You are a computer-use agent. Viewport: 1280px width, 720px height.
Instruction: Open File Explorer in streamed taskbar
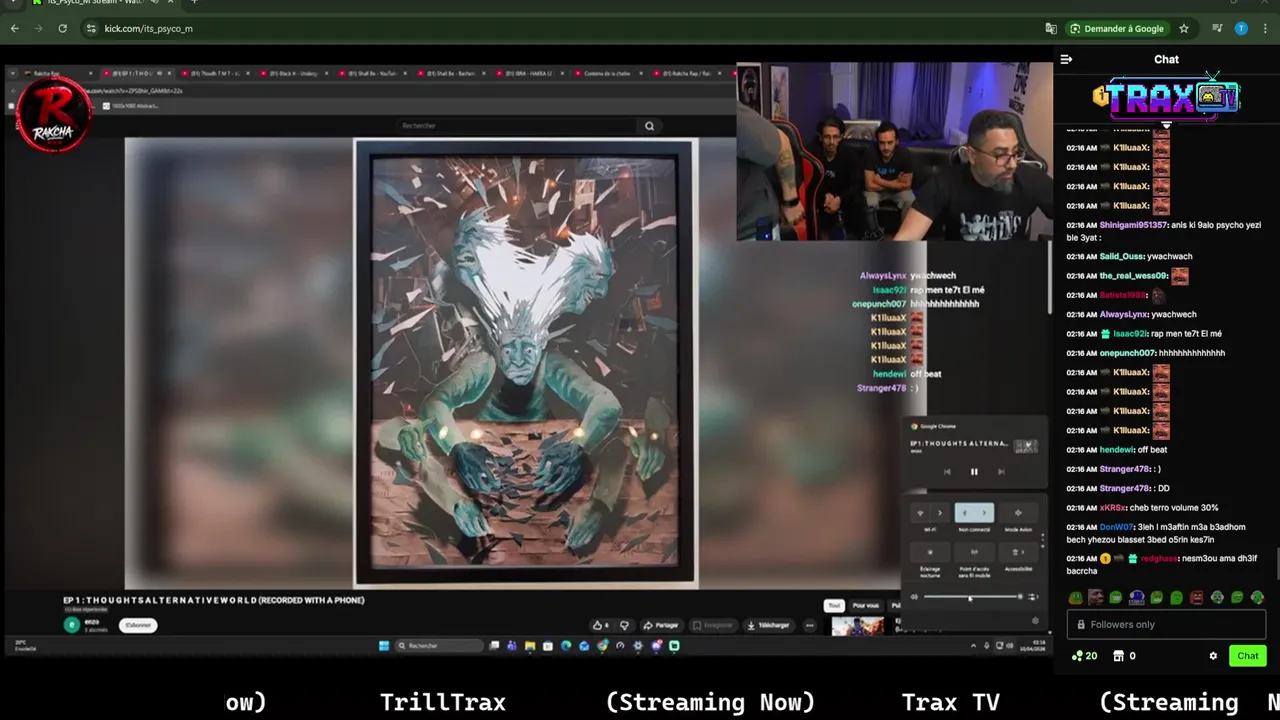click(x=530, y=646)
